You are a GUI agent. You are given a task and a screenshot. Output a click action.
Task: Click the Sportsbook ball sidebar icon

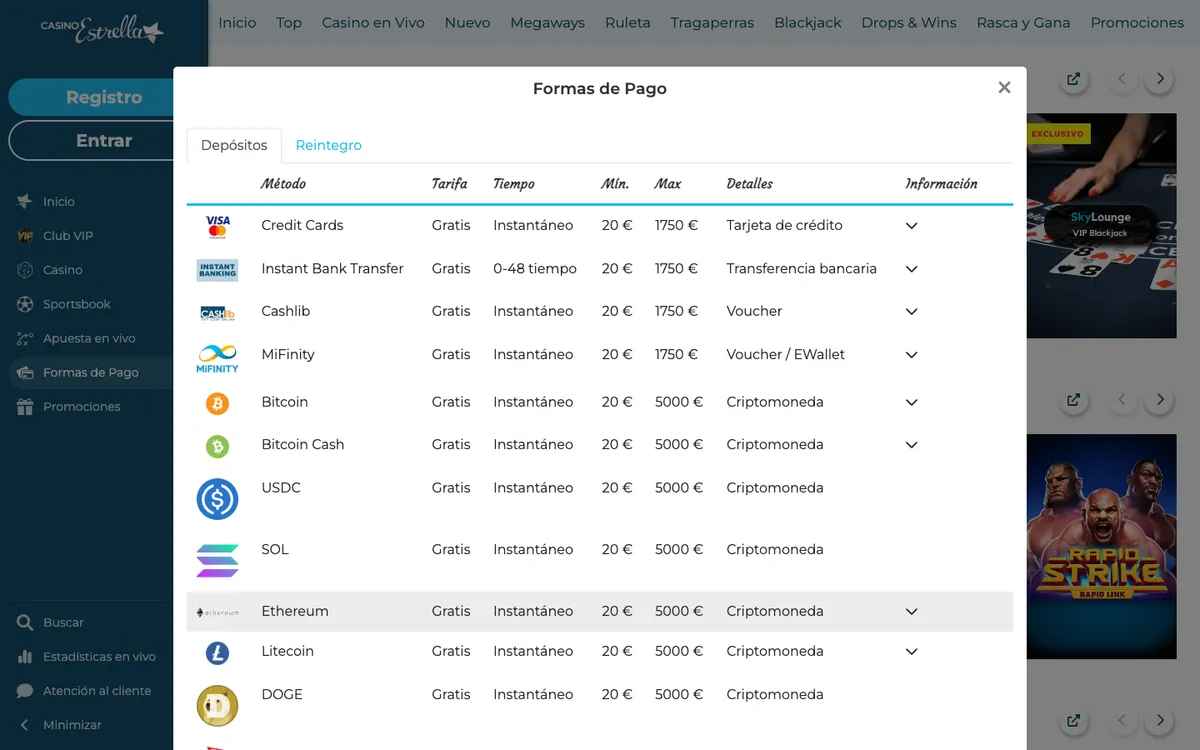(x=25, y=304)
